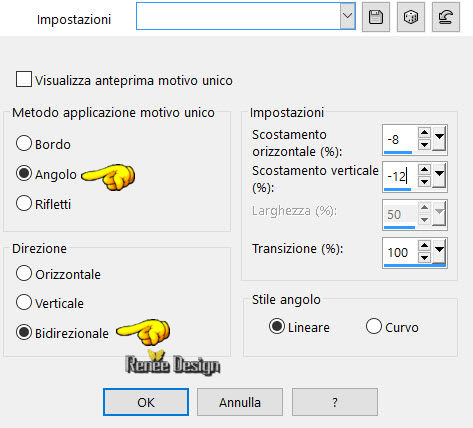Confirm settings with the OK button
The image size is (473, 428).
146,402
